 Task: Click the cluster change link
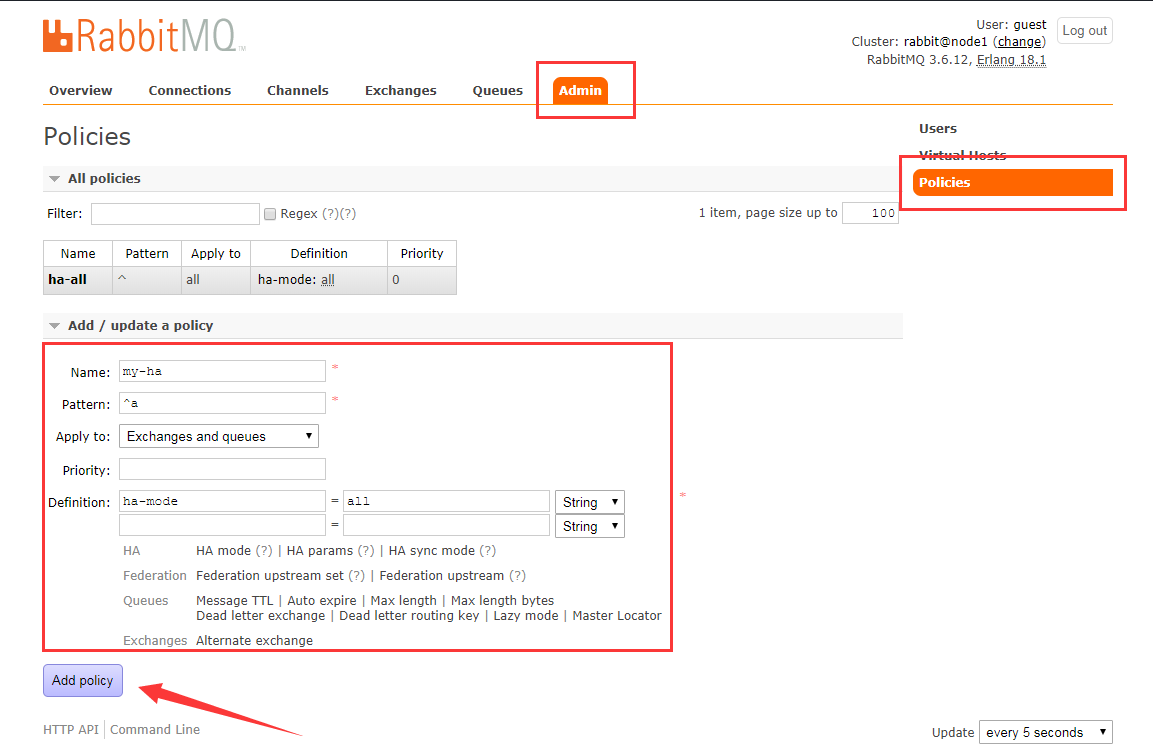[1020, 42]
